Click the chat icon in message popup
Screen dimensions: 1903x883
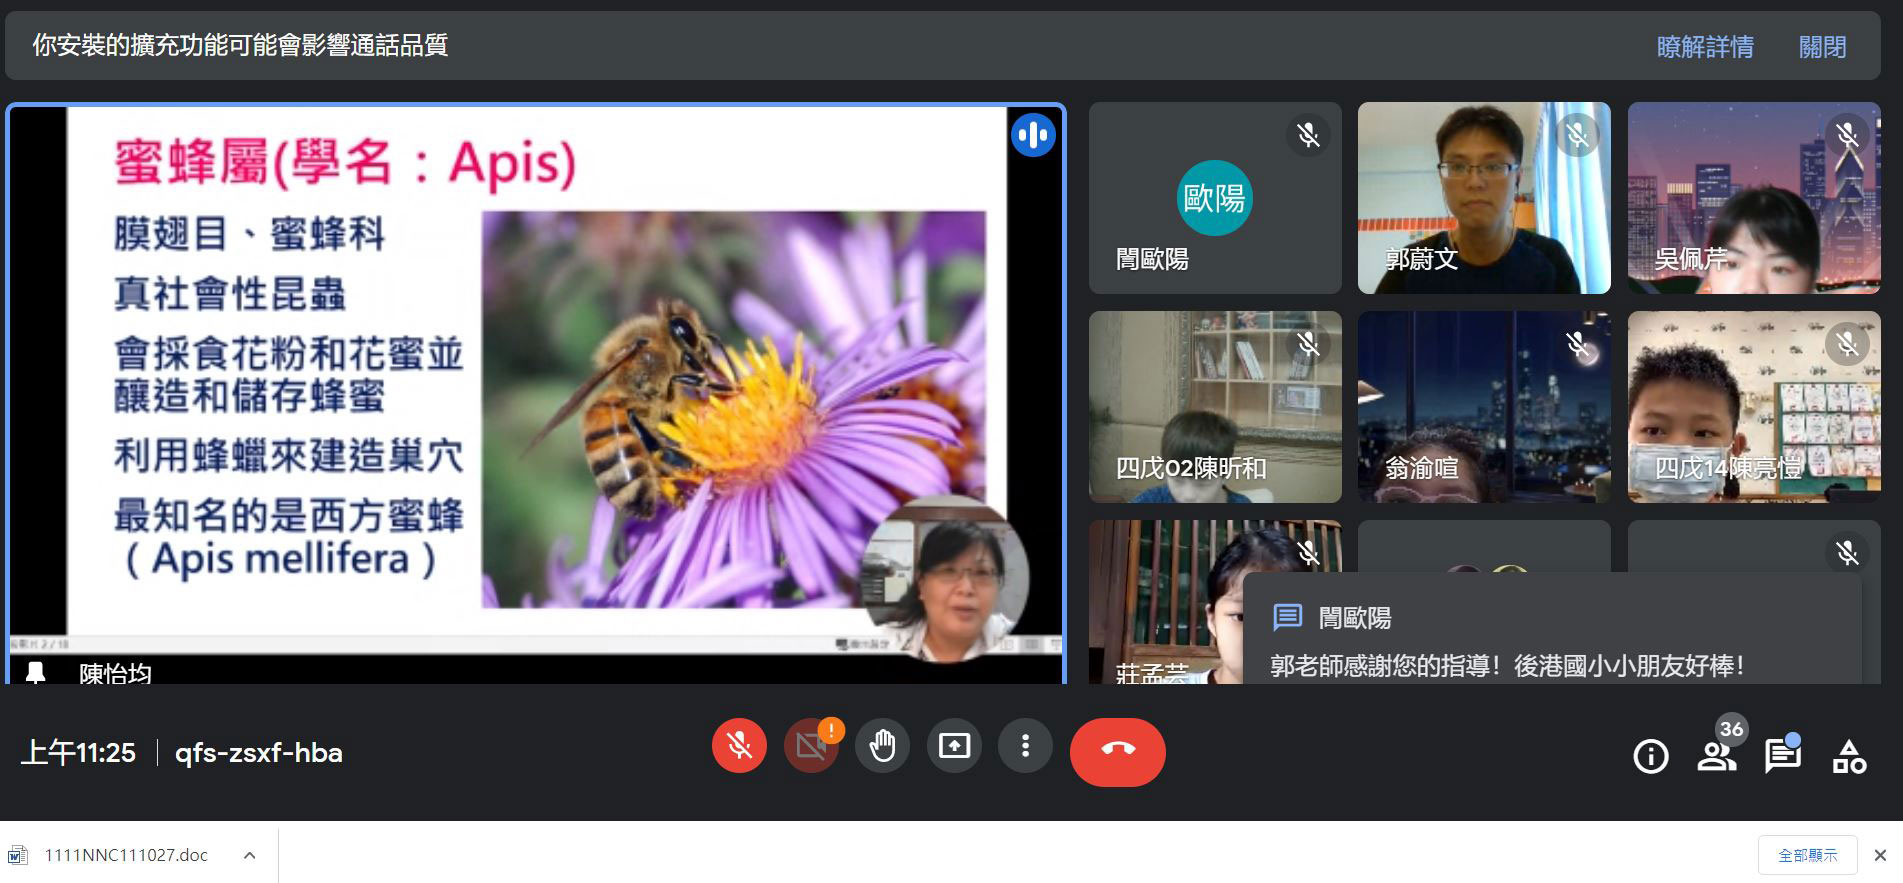coord(1287,617)
